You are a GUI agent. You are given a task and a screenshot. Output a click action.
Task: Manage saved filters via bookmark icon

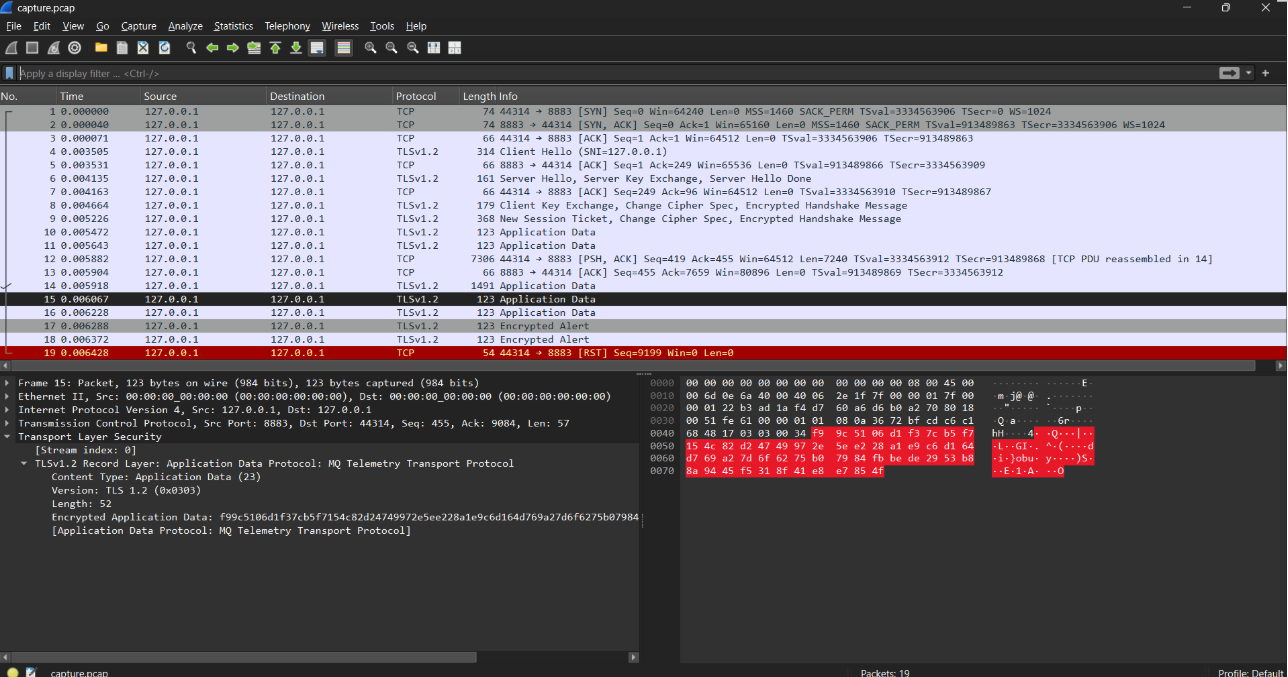[9, 73]
